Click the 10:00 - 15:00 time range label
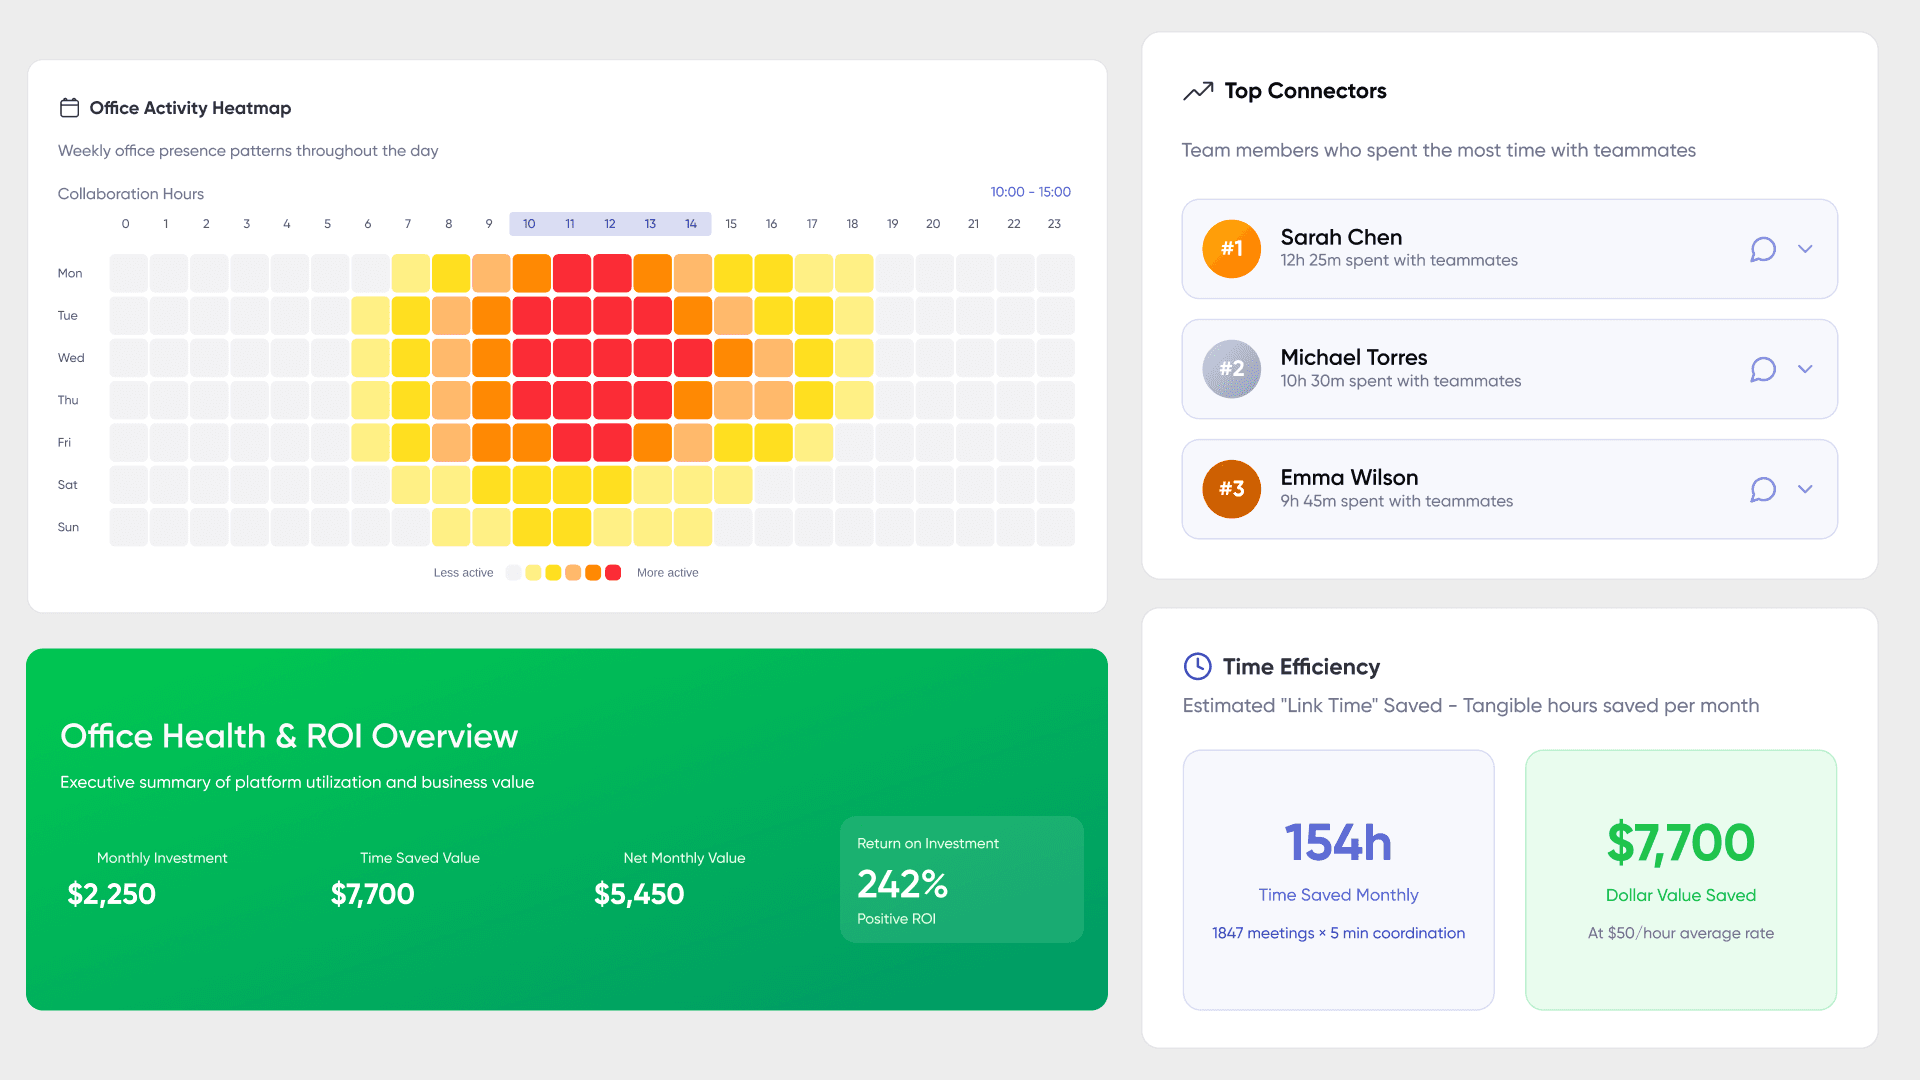 1030,192
